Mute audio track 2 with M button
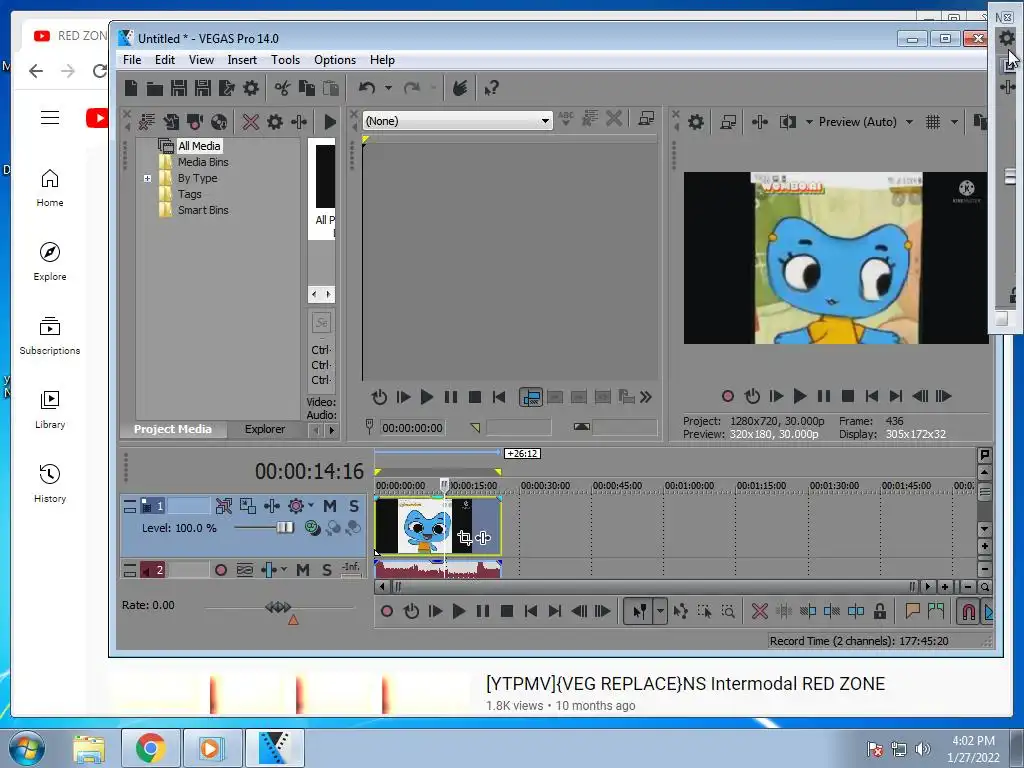This screenshot has width=1024, height=768. pyautogui.click(x=303, y=570)
